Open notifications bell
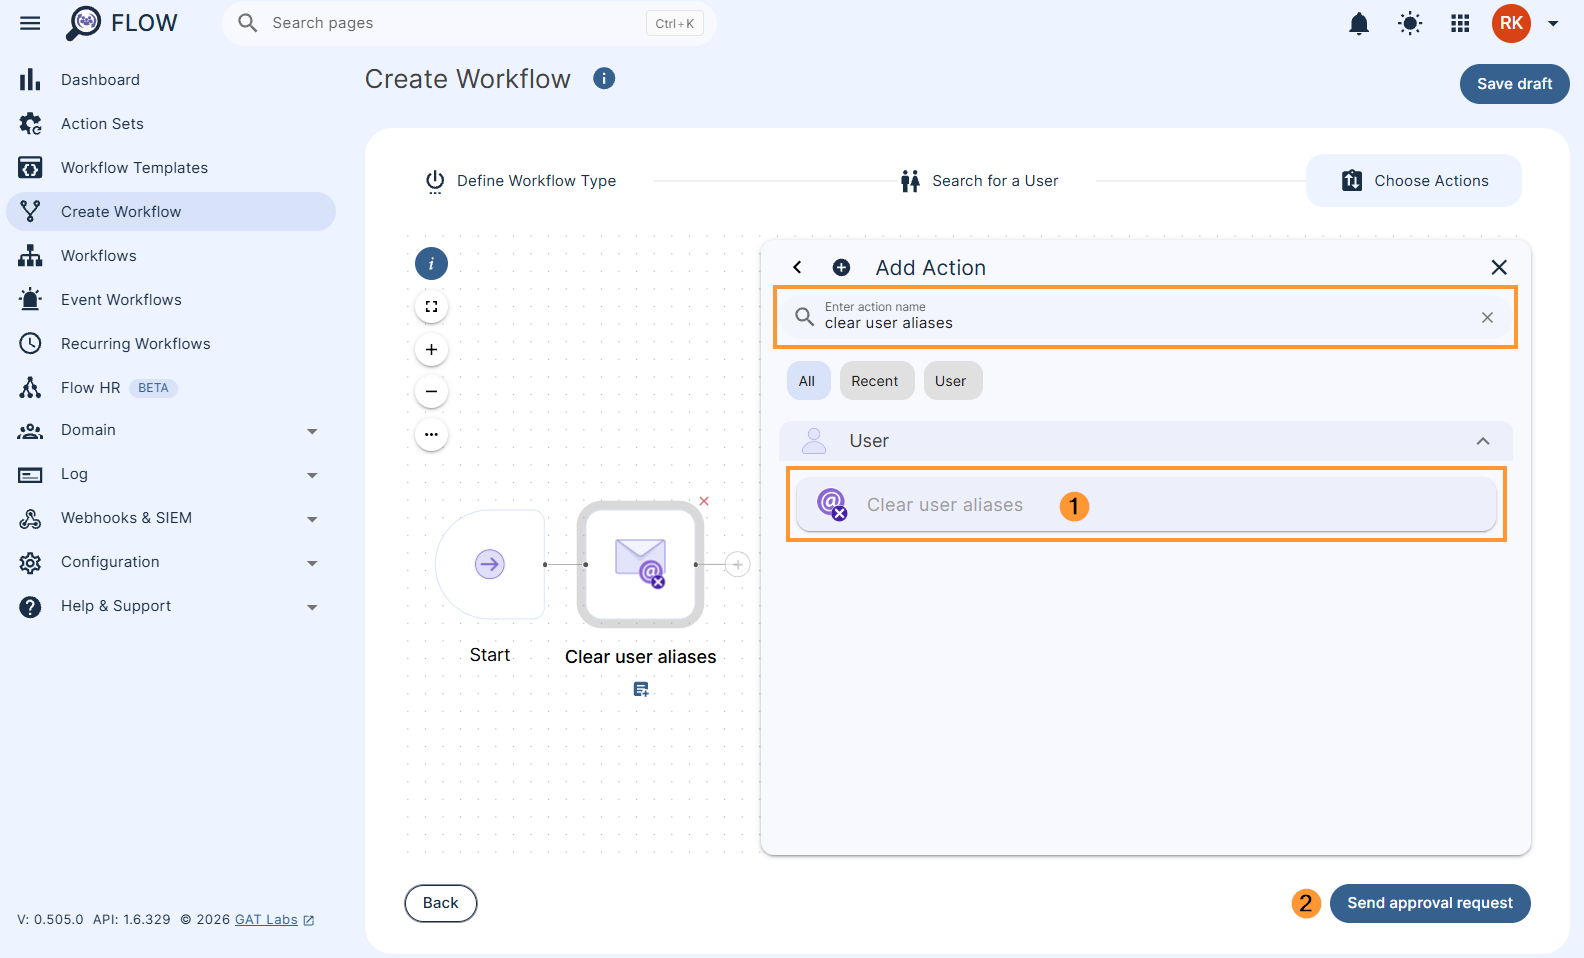Image resolution: width=1584 pixels, height=958 pixels. pos(1359,23)
